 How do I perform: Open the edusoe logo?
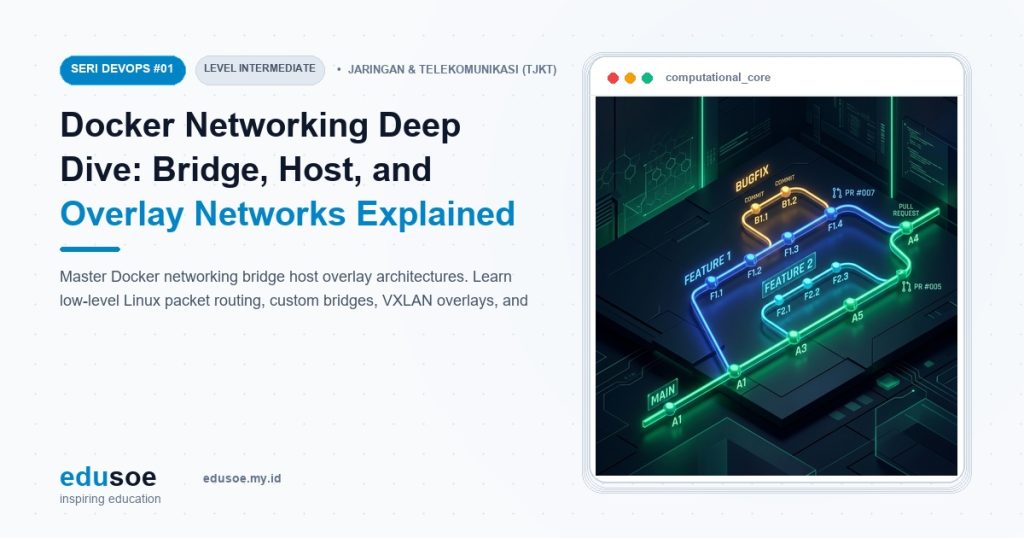108,477
